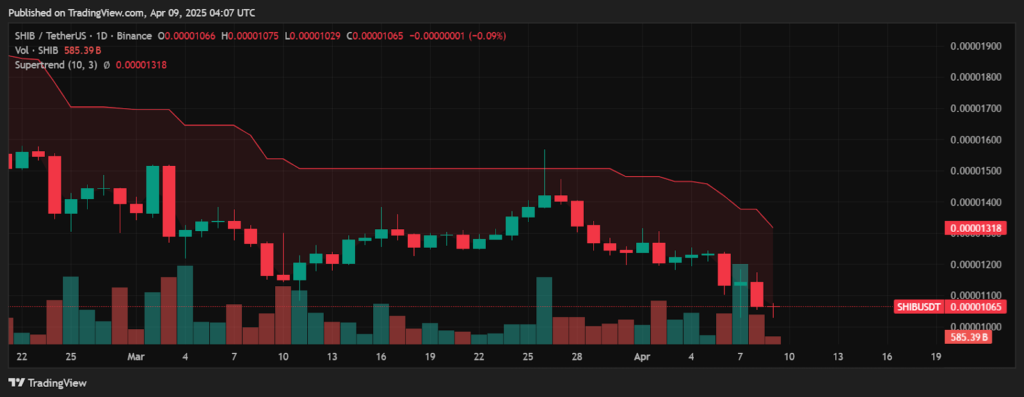
Task: Click the 0.00001100 price axis label
Action: click(x=976, y=296)
